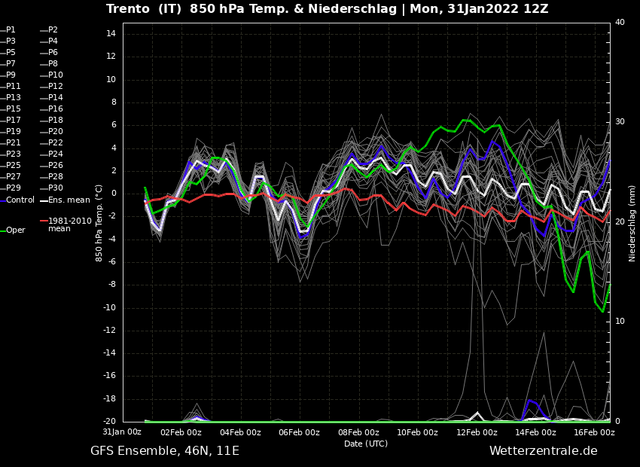Click the P2 legend entry
The image size is (640, 467).
tap(49, 30)
